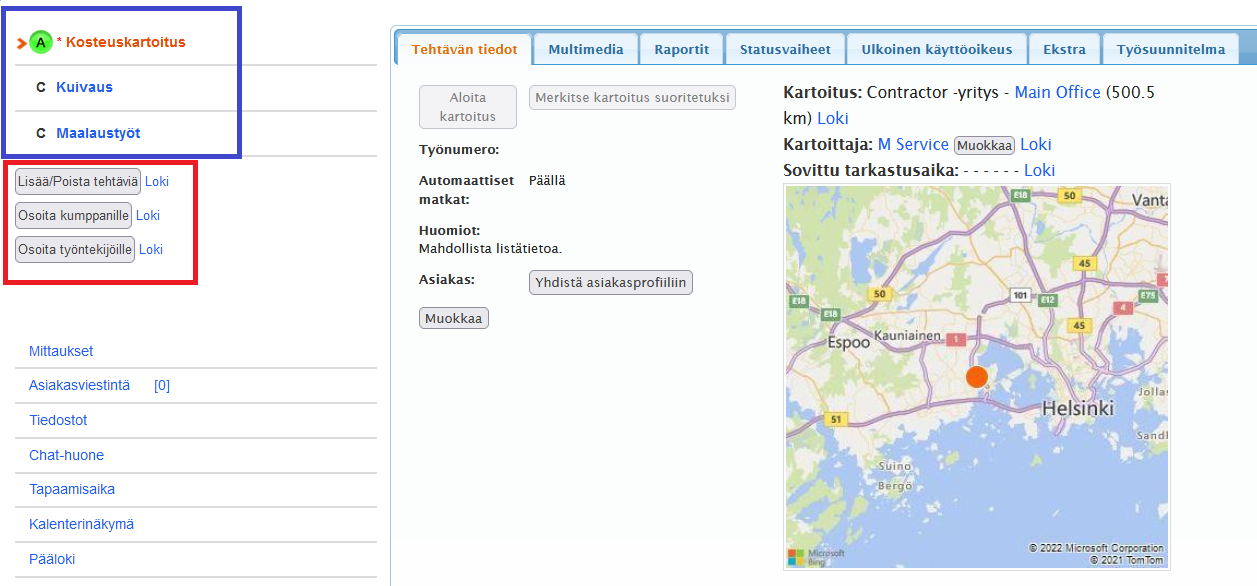Click the Muokkaa button next to Kartoittaja

click(x=984, y=145)
